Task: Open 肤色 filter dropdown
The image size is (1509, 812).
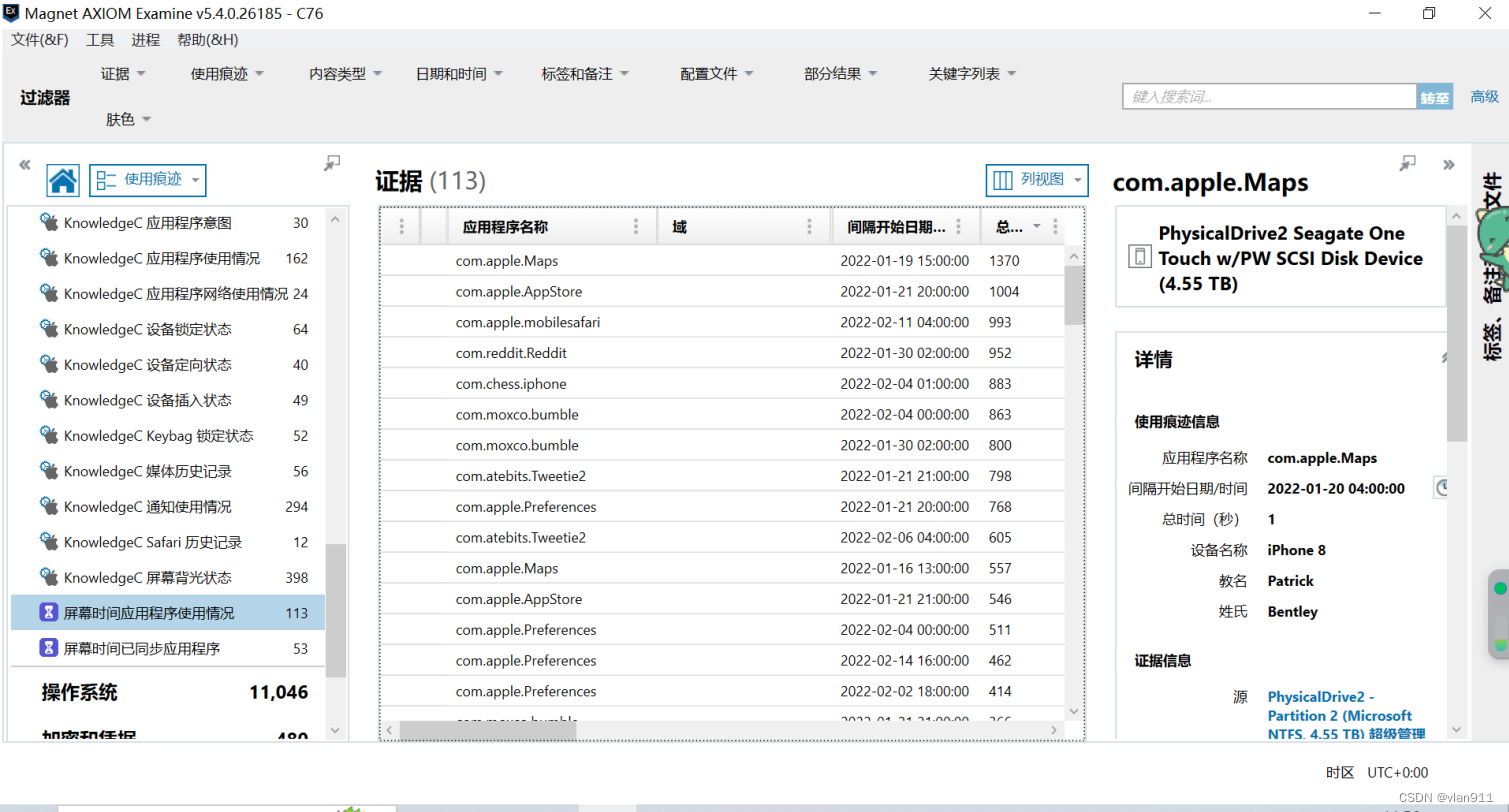Action: (x=128, y=120)
